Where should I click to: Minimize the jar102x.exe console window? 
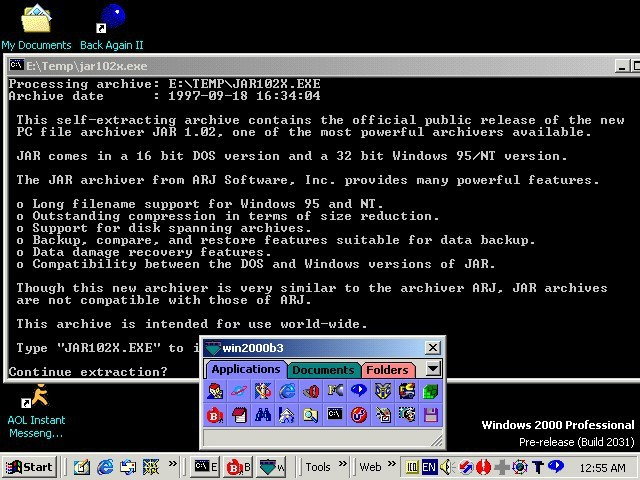pyautogui.click(x=622, y=67)
